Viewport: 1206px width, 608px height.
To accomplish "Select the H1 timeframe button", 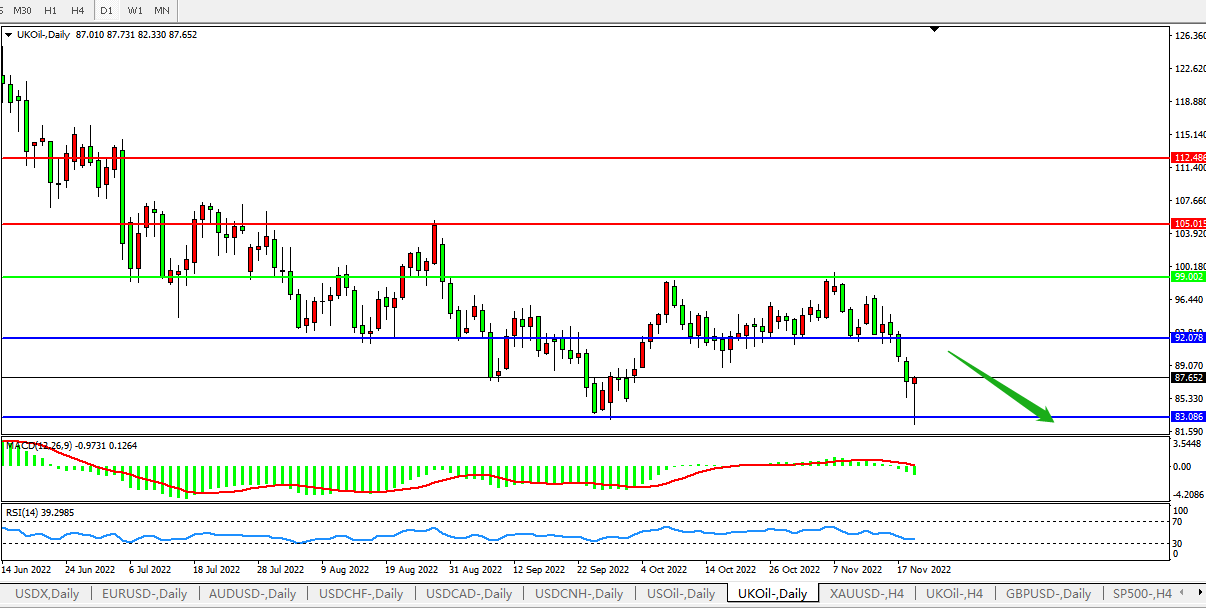I will 50,10.
